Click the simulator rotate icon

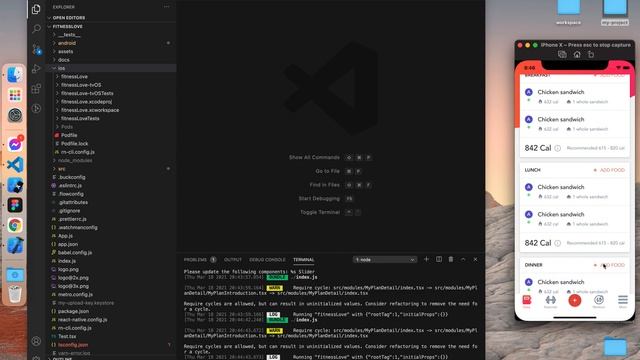click(x=591, y=54)
